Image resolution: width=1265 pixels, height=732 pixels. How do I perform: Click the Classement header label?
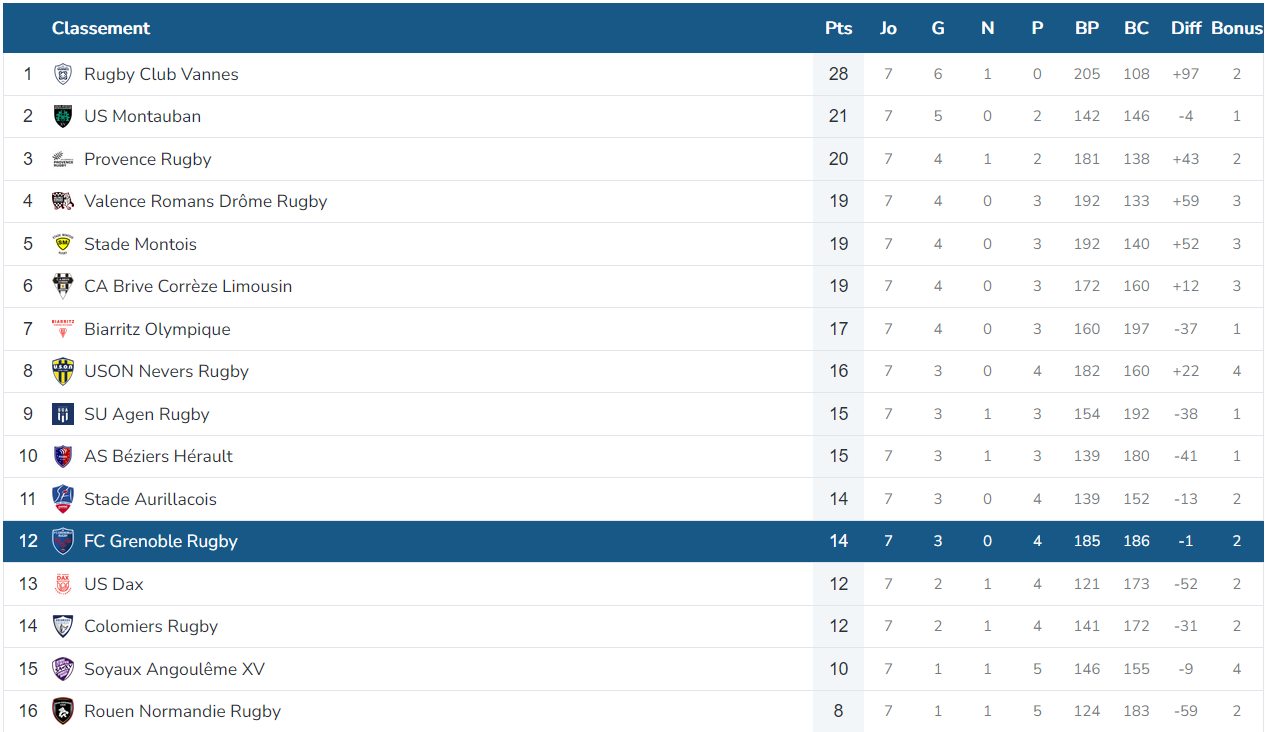pos(101,28)
